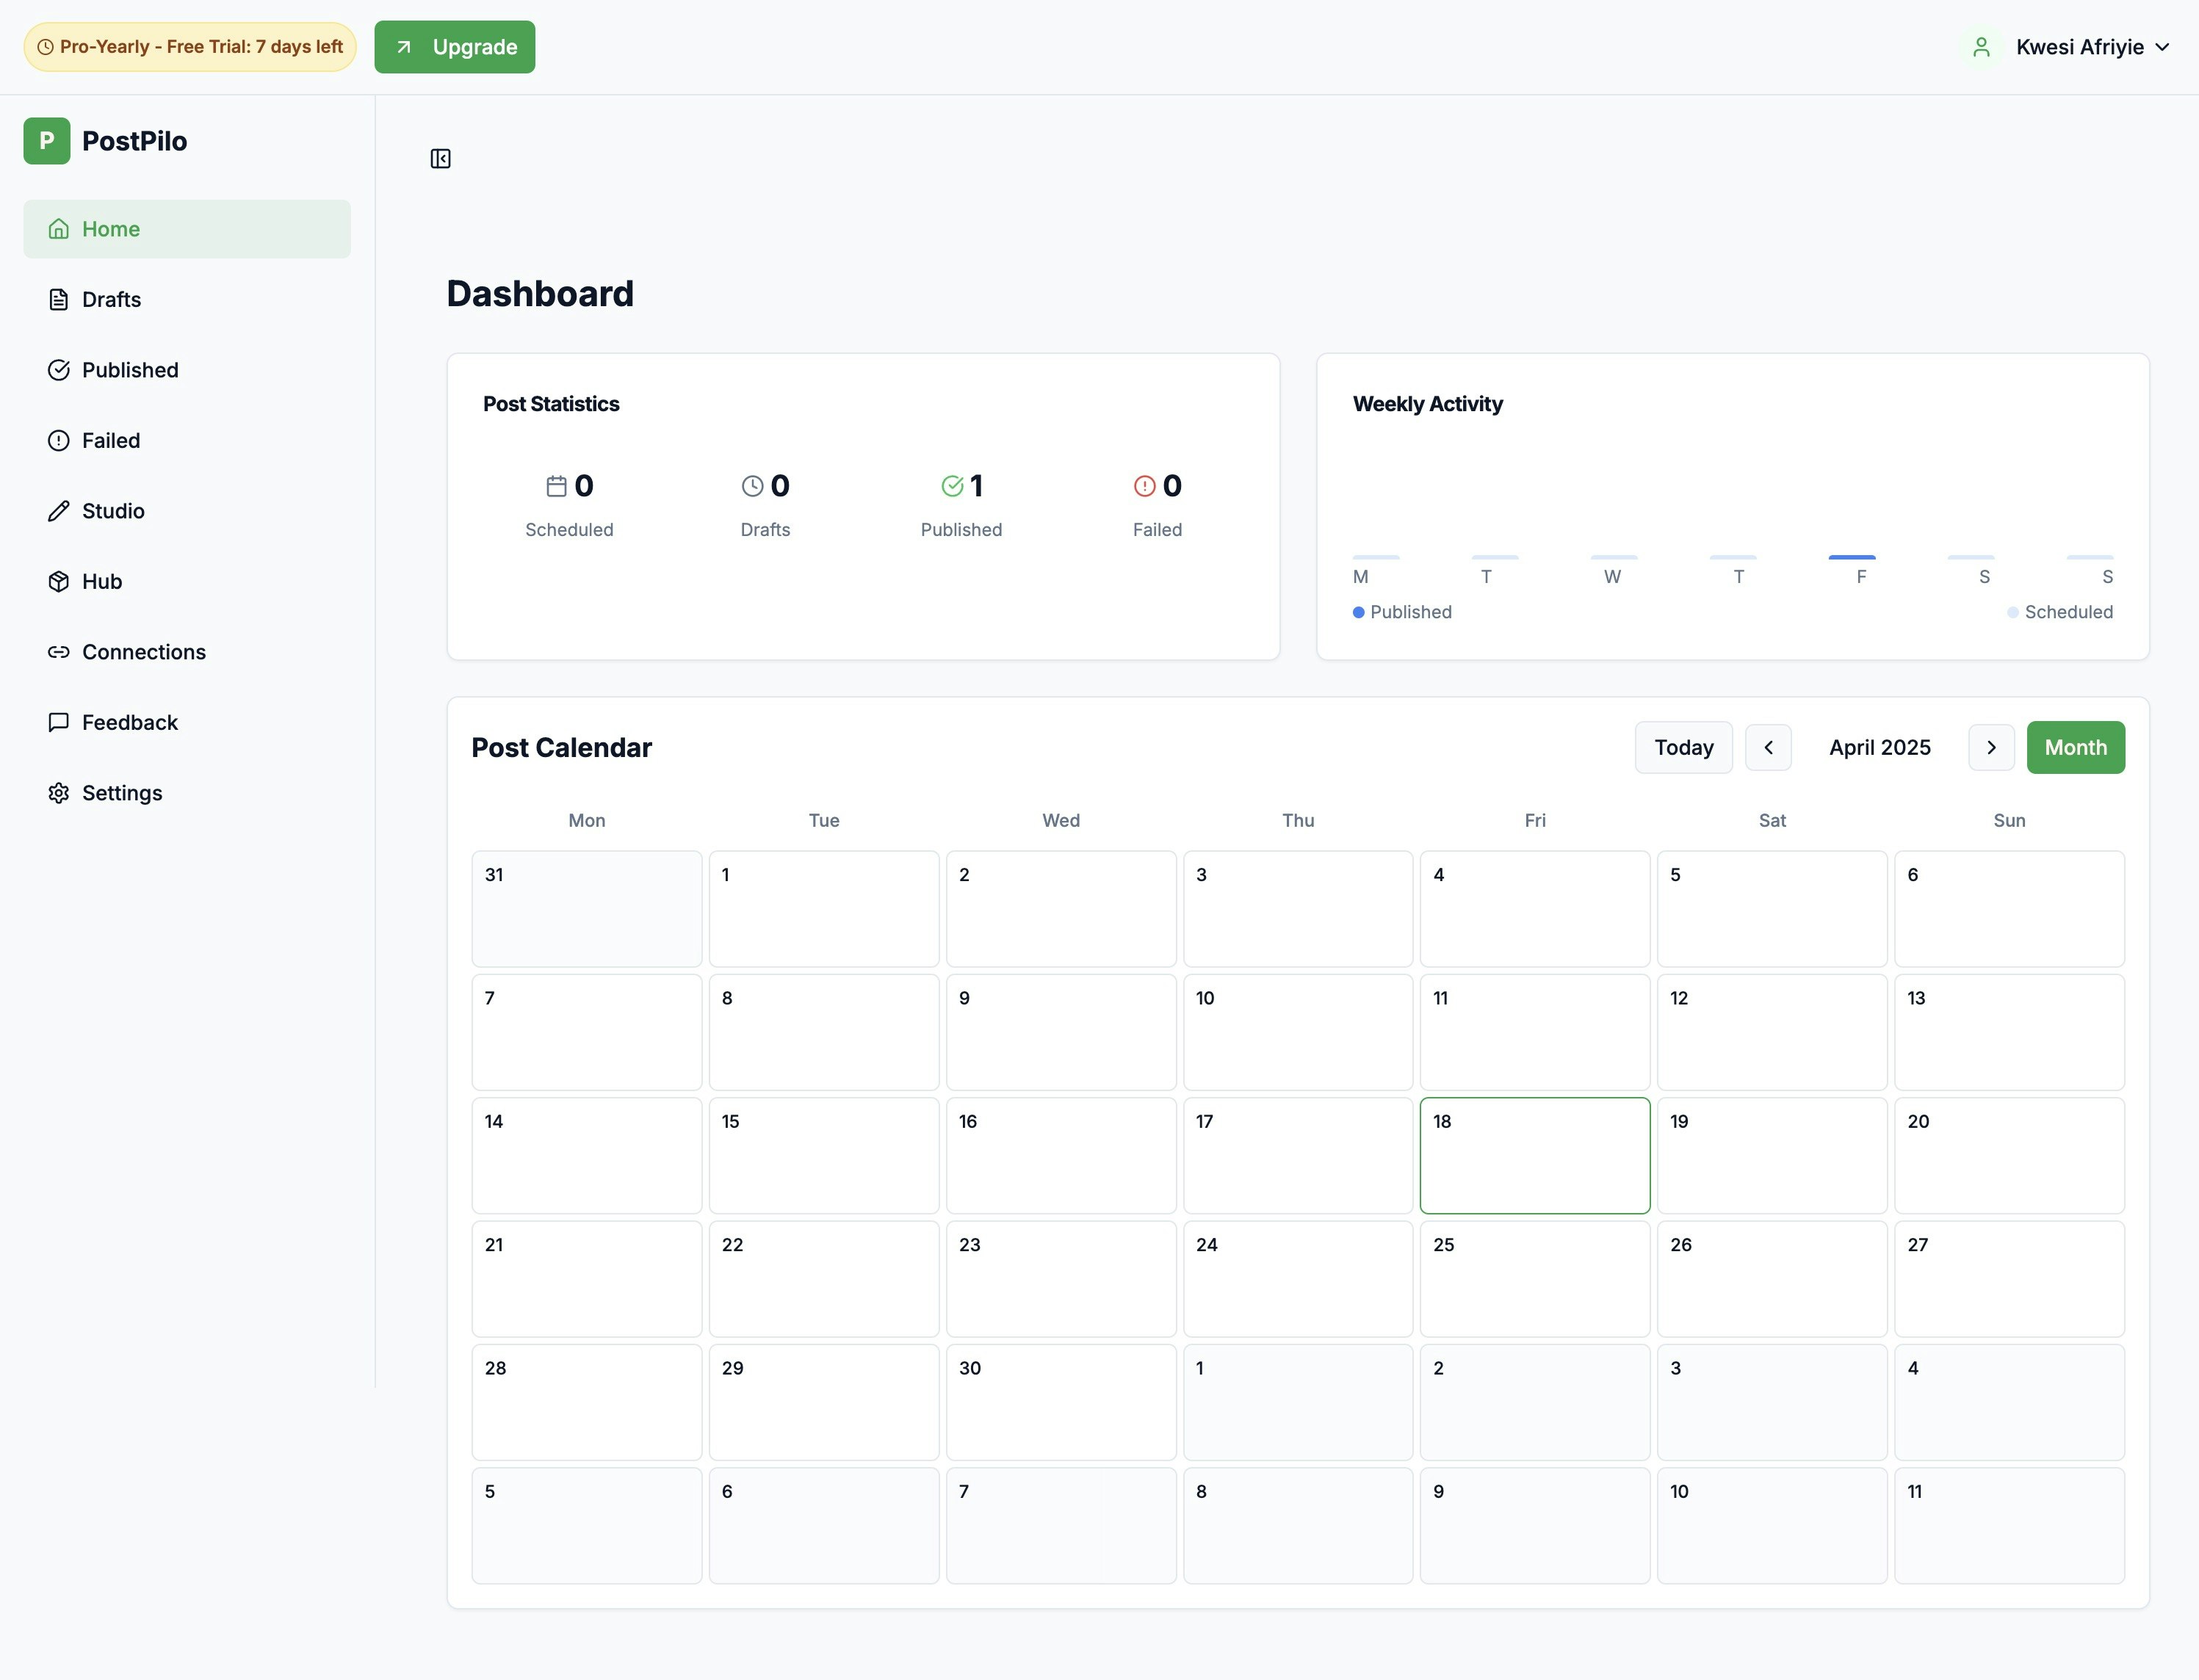Click the PostPilo green logo icon
This screenshot has width=2199, height=1680.
tap(46, 141)
